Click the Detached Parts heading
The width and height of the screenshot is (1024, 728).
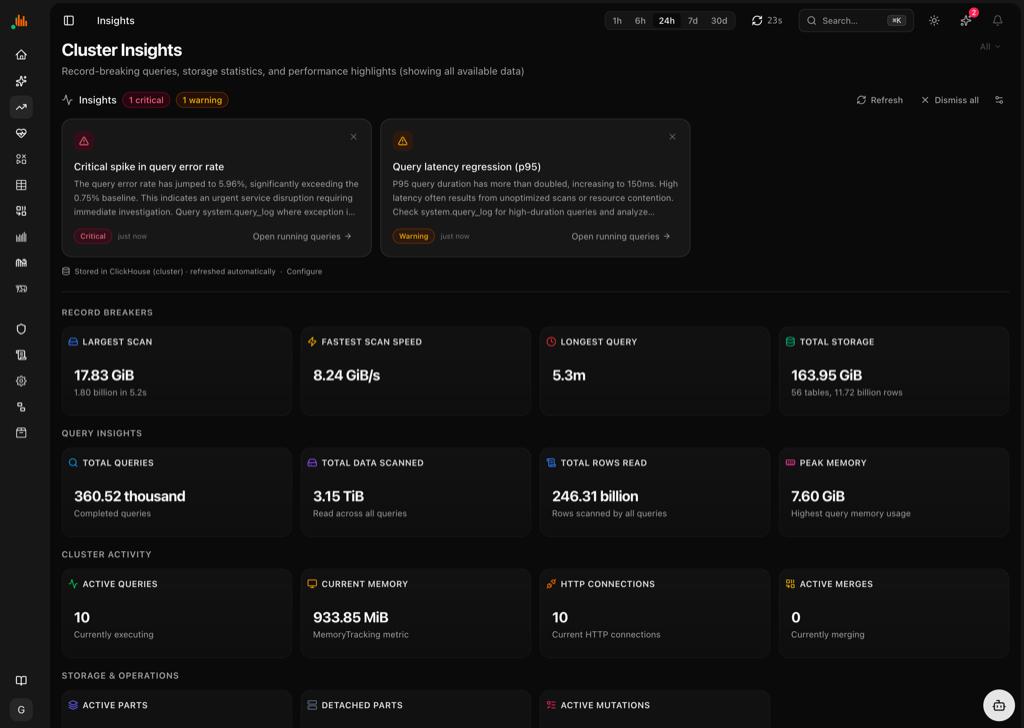[362, 705]
